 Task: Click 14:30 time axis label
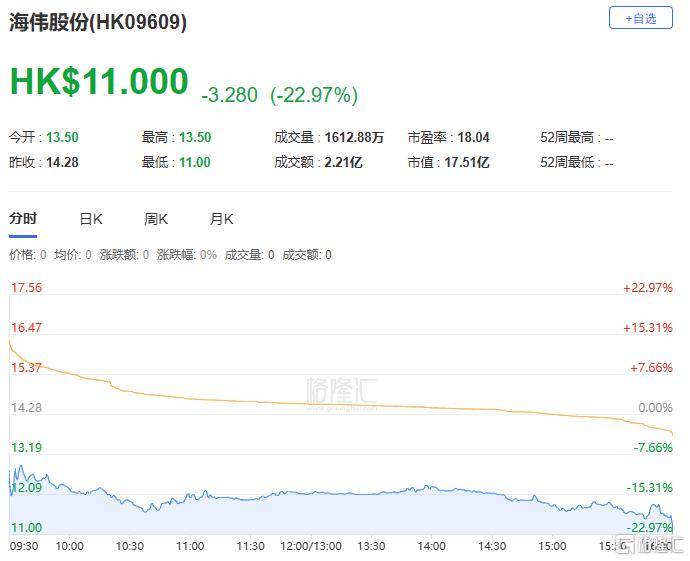492,546
